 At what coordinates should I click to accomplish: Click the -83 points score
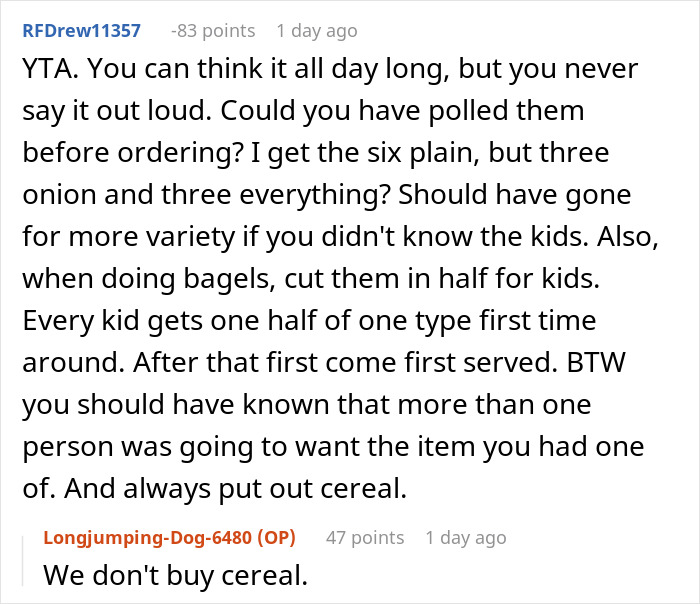tap(212, 31)
